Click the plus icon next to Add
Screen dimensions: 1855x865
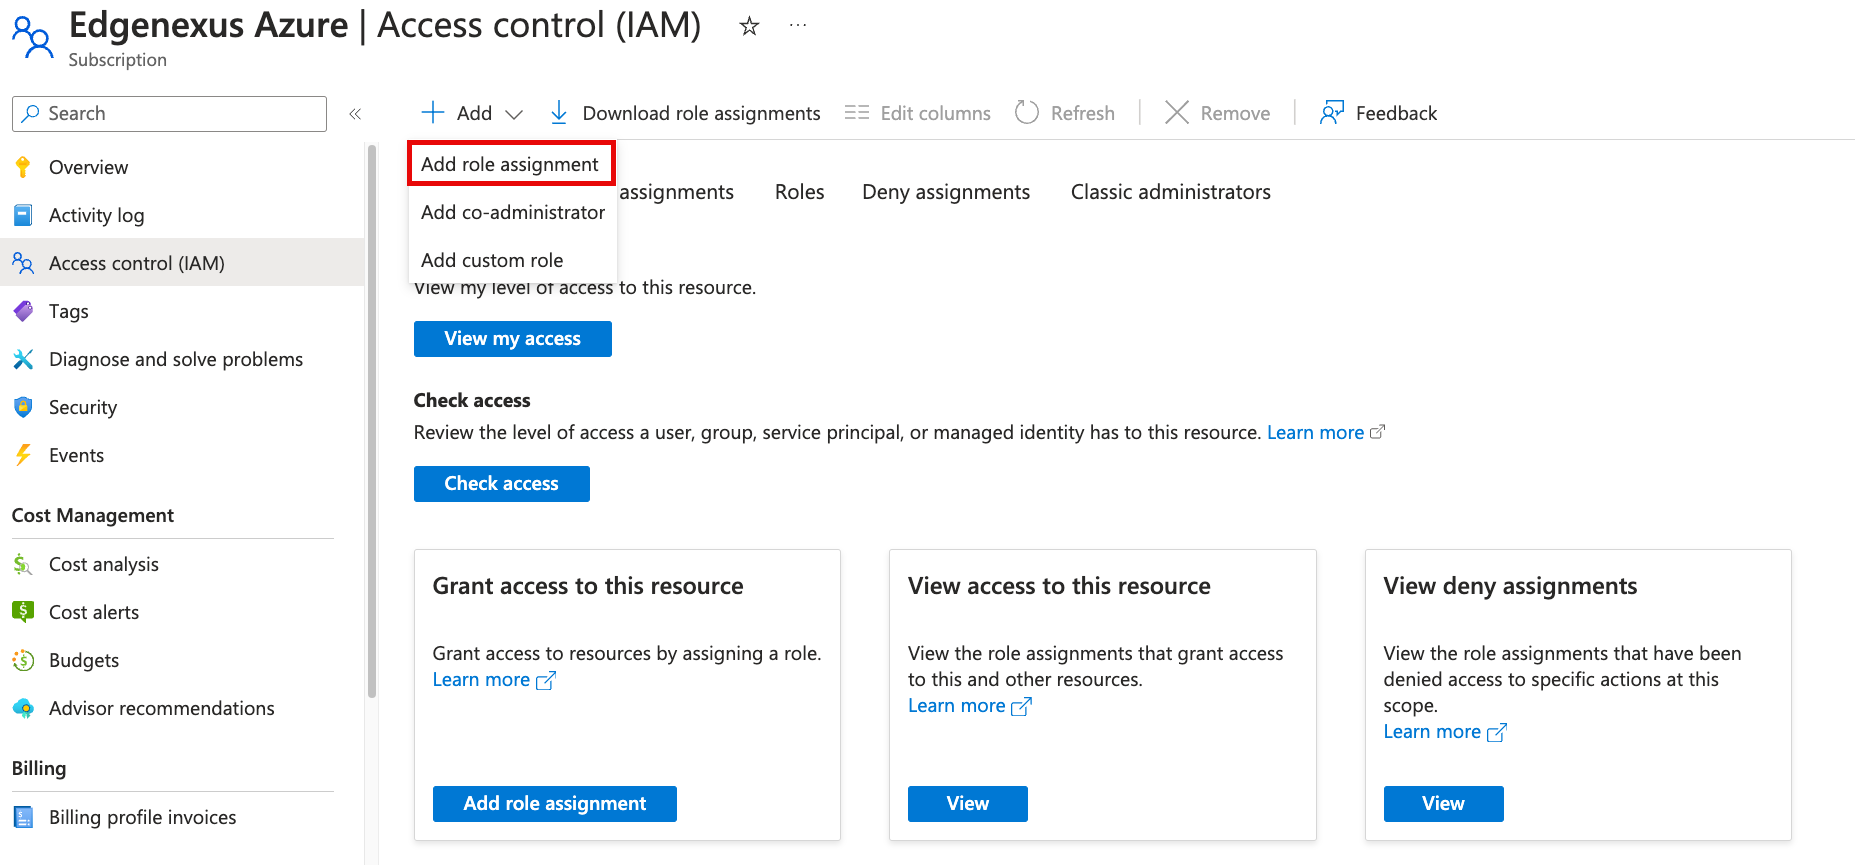433,112
